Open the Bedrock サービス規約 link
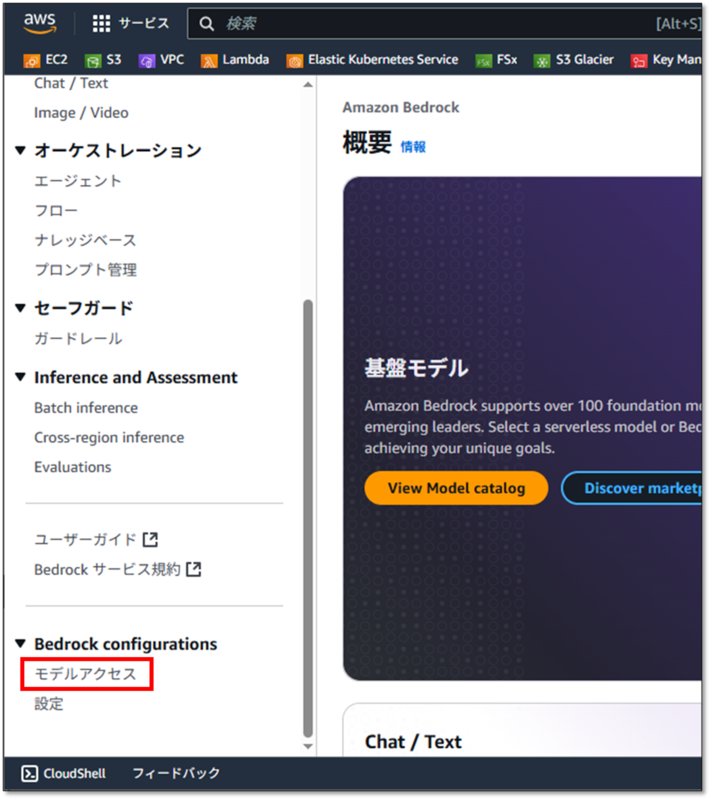Image resolution: width=711 pixels, height=800 pixels. pos(107,569)
